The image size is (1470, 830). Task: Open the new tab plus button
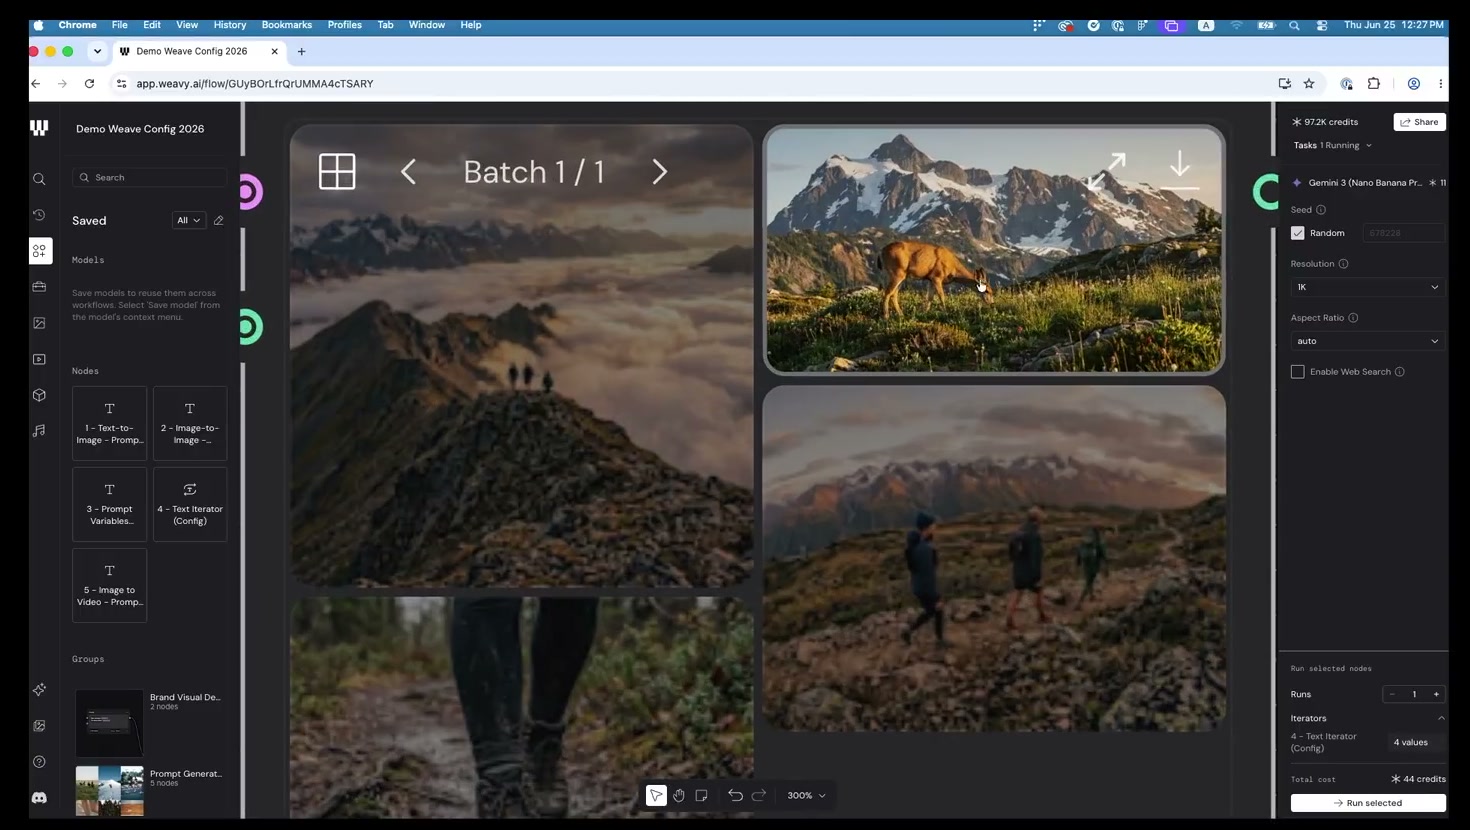301,51
